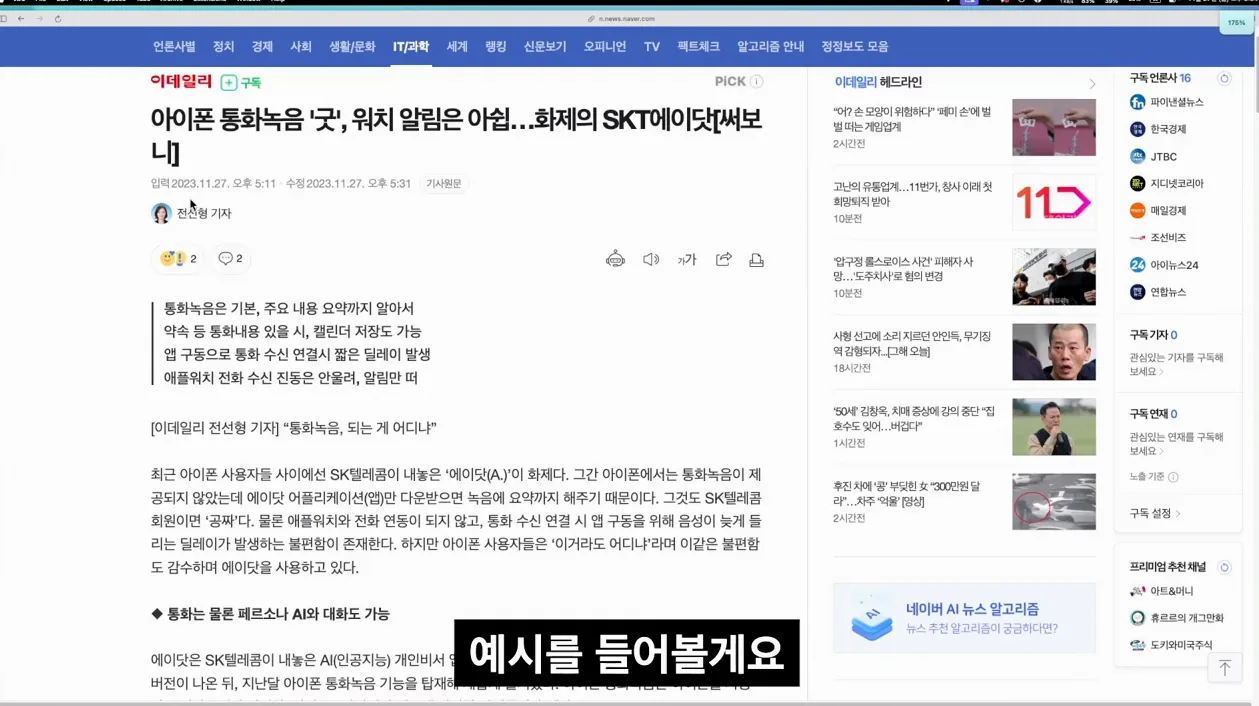Viewport: 1259px width, 706px height.
Task: Open 세계 section
Action: point(457,47)
